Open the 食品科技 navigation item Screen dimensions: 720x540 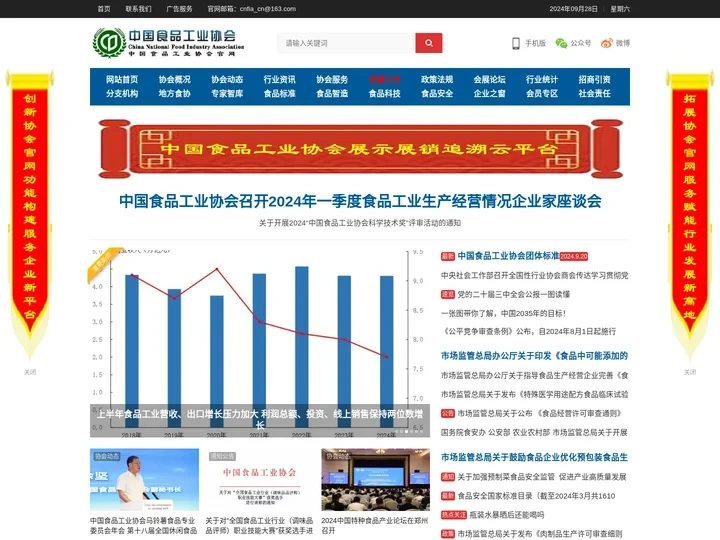(384, 94)
